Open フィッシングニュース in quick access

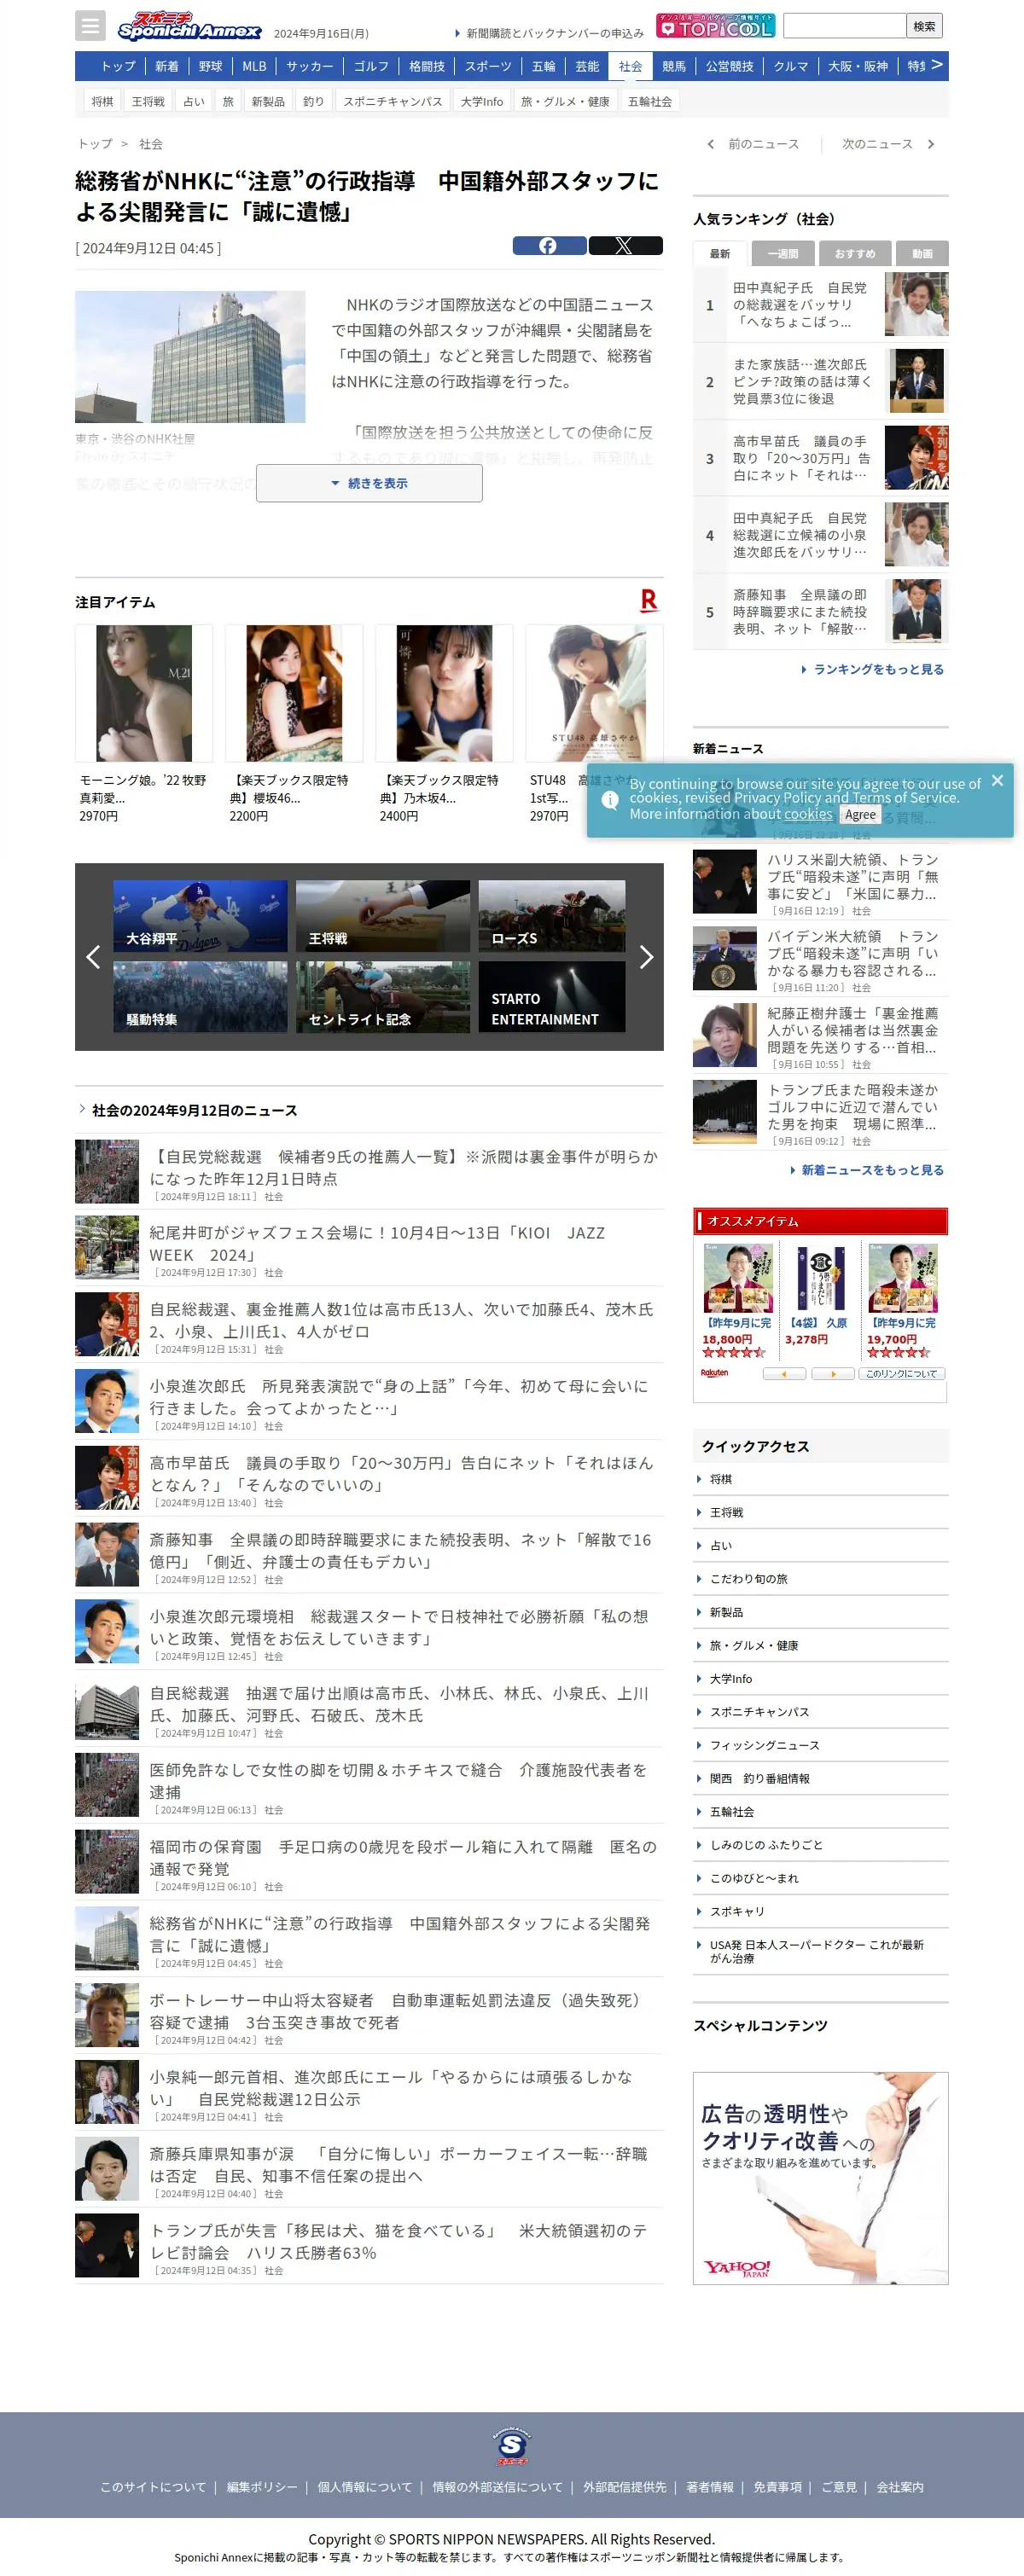pyautogui.click(x=765, y=1745)
